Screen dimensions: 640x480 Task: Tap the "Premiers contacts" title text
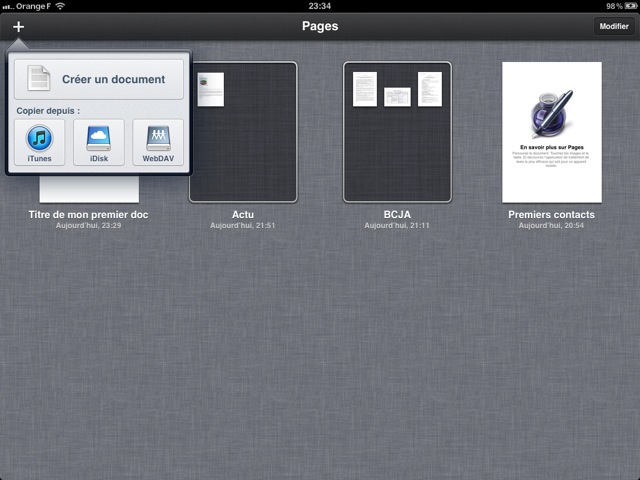tap(551, 214)
